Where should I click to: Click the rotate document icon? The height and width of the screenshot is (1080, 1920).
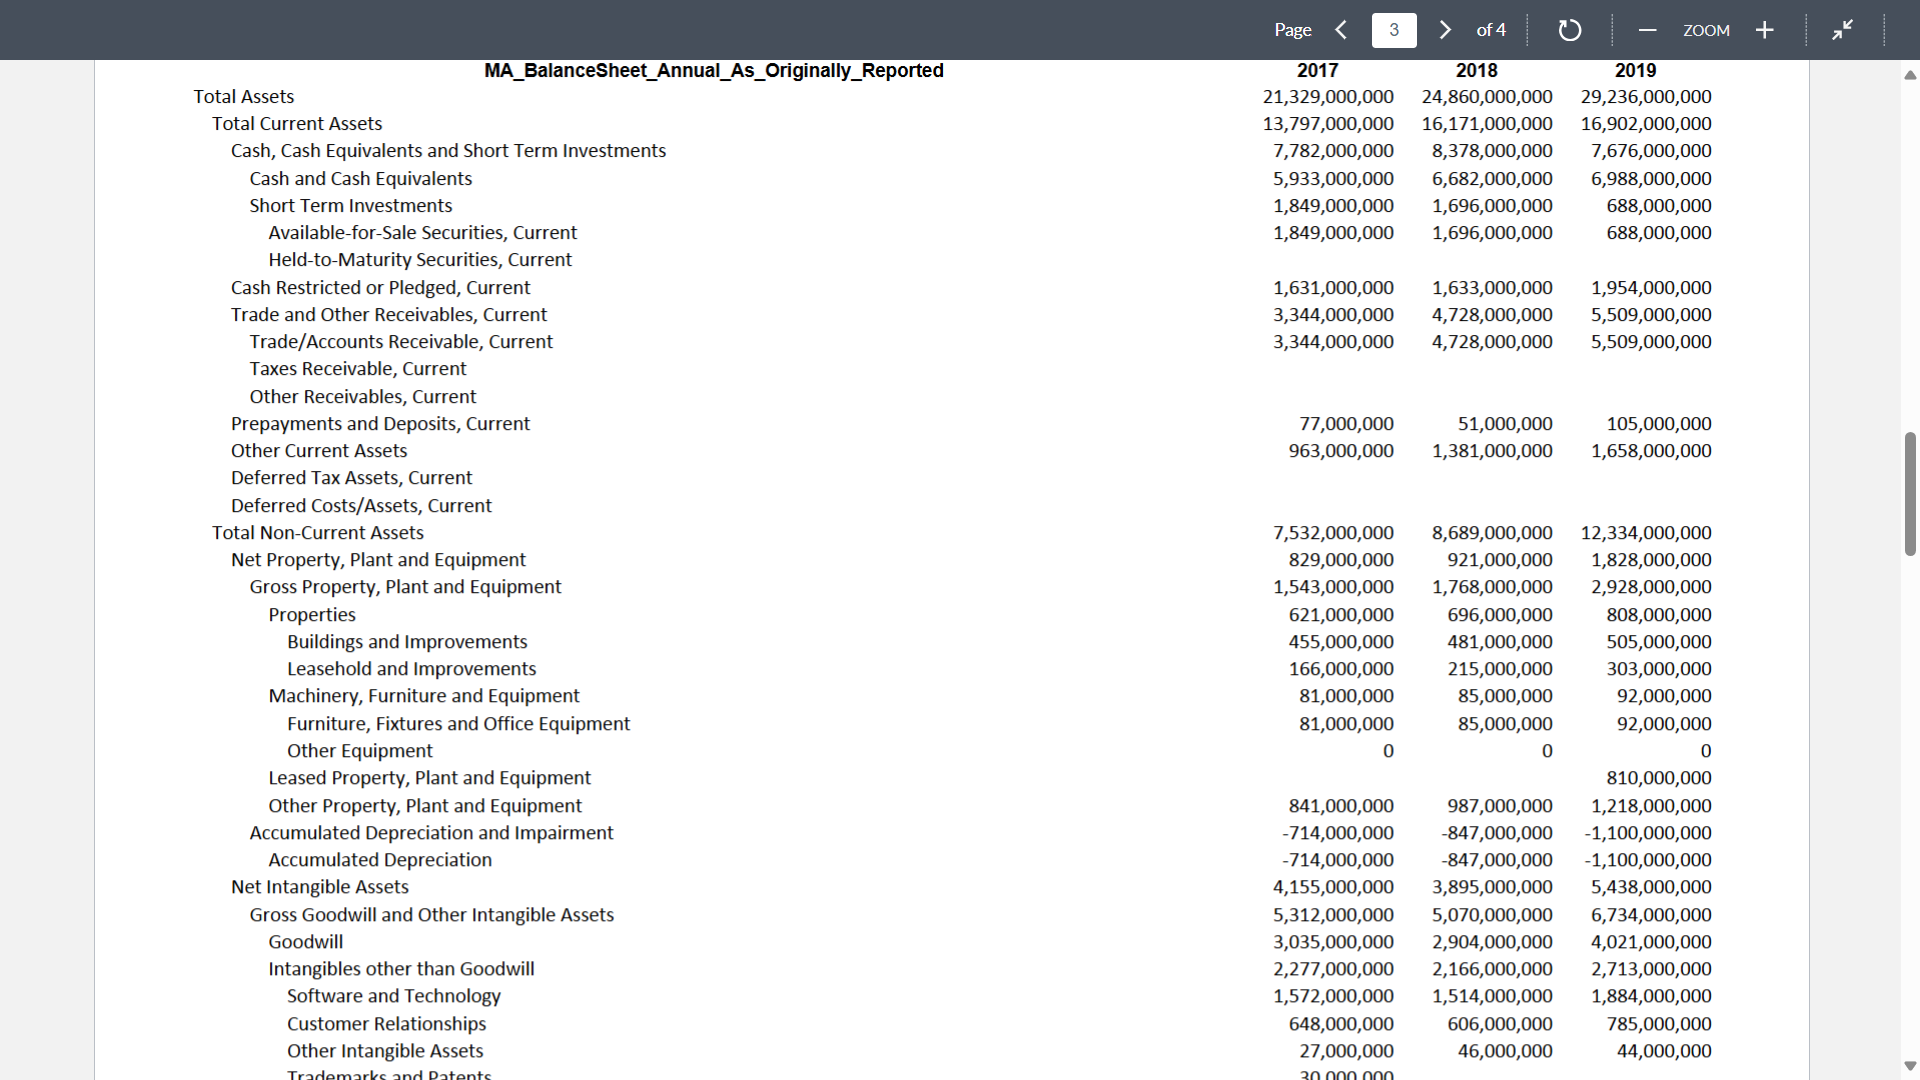coord(1570,30)
